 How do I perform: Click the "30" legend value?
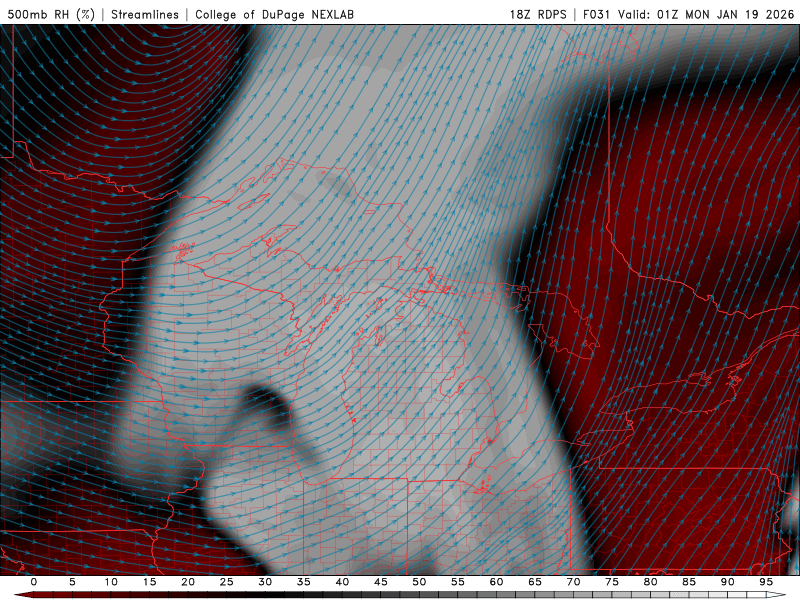[x=265, y=582]
